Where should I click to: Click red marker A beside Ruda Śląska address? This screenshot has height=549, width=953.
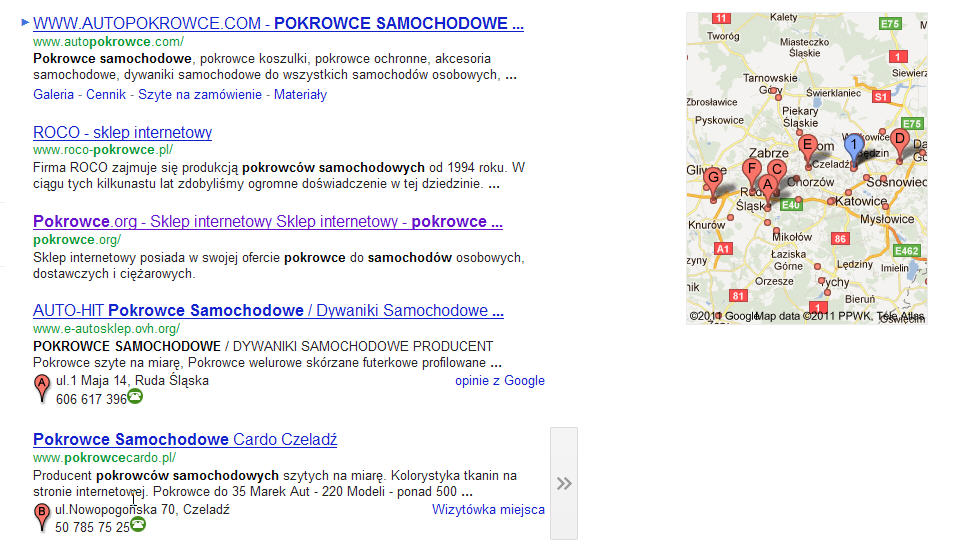click(x=42, y=388)
